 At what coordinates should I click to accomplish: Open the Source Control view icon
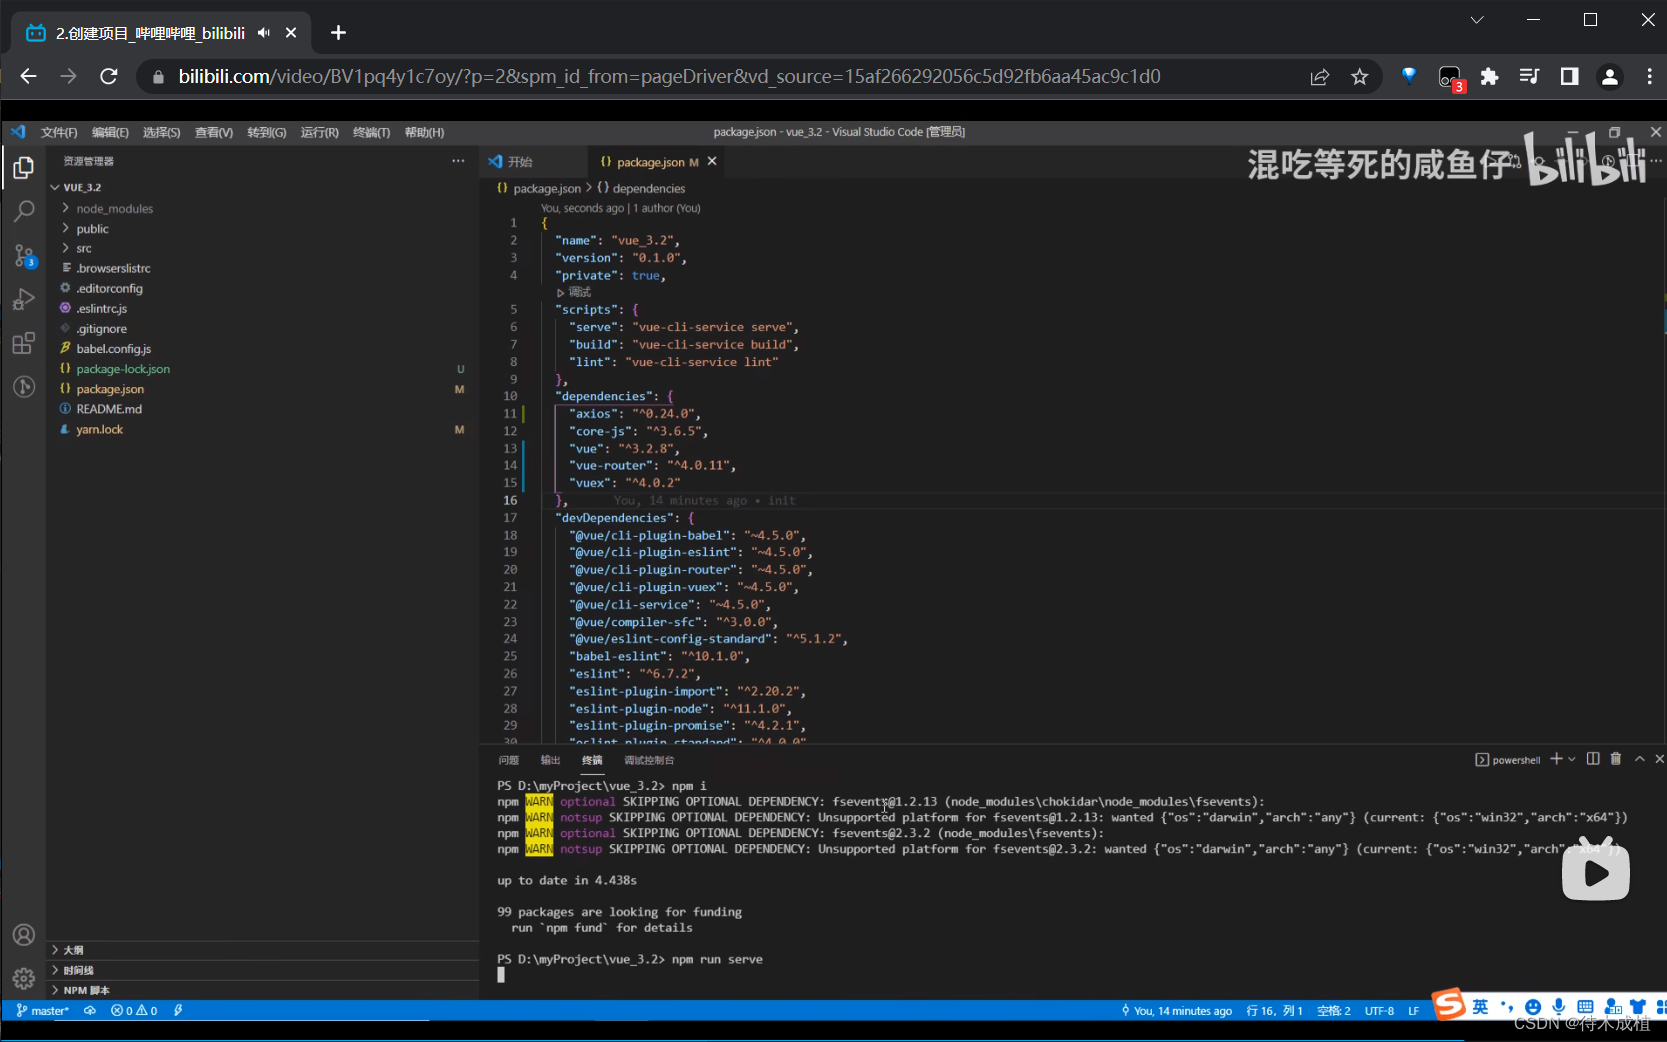(x=24, y=255)
